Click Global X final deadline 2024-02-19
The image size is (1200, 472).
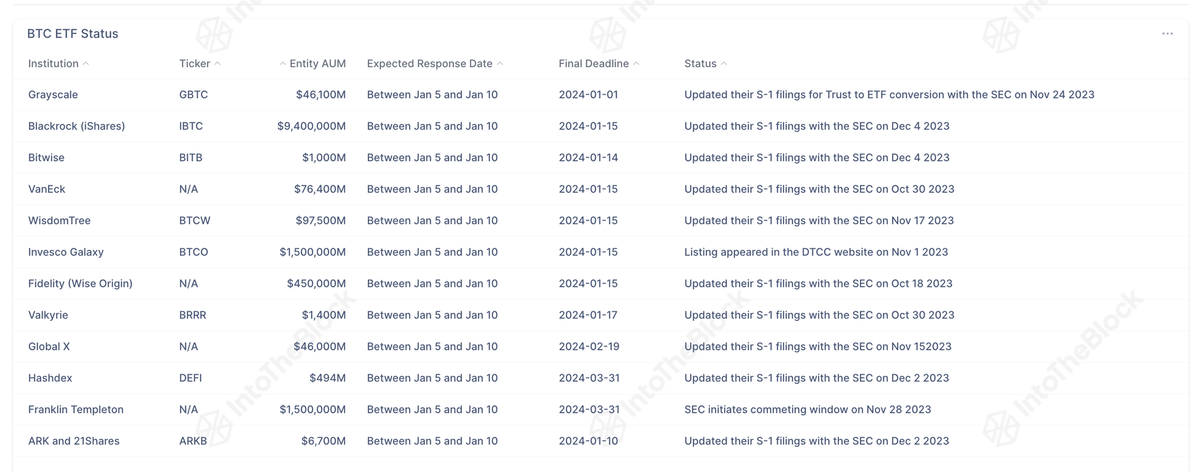click(x=589, y=347)
